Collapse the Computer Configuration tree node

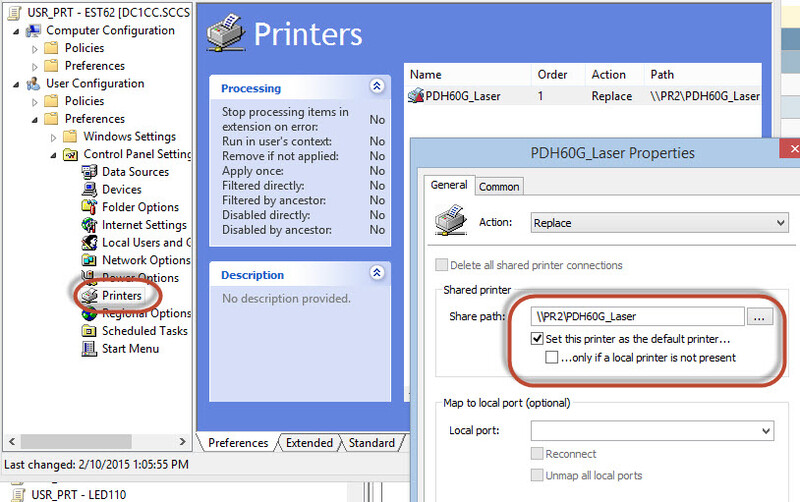16,32
